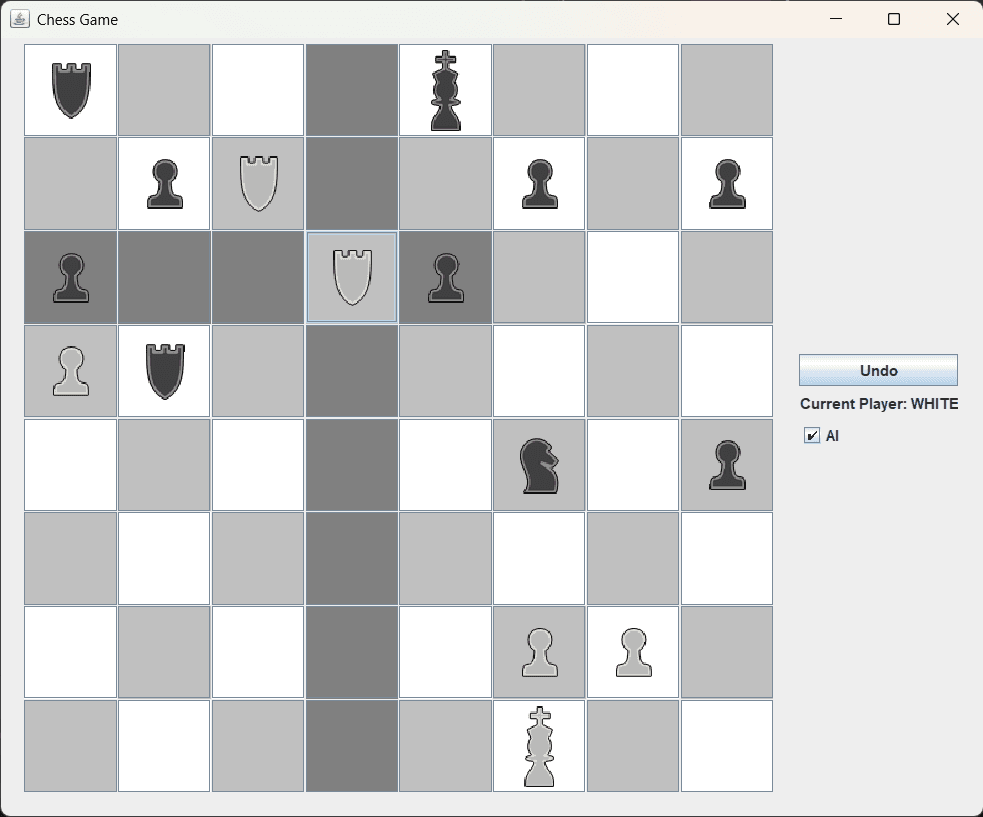Toggle the AI checkbox
Image resolution: width=983 pixels, height=817 pixels.
tap(812, 436)
